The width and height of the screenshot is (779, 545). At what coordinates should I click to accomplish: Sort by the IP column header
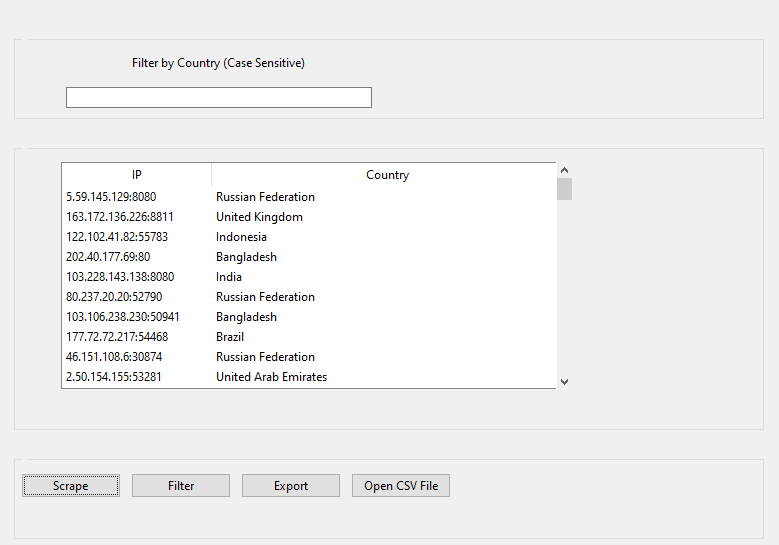coord(137,175)
